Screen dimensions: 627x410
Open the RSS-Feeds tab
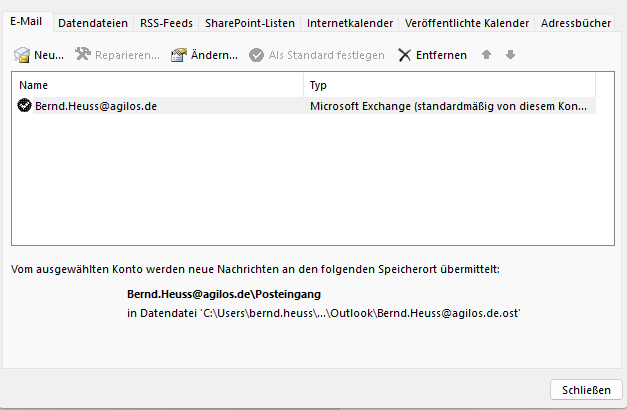point(166,23)
